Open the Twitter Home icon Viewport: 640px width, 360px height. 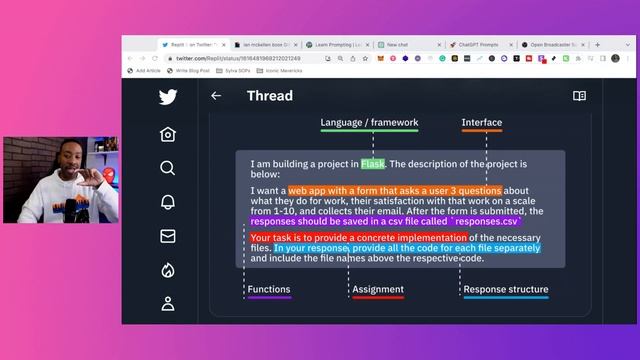click(x=168, y=134)
